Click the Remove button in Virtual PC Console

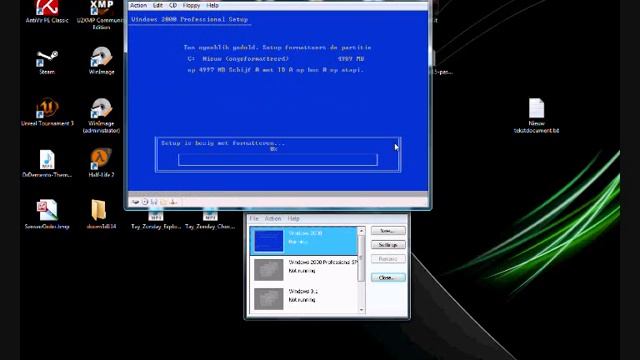tap(388, 259)
